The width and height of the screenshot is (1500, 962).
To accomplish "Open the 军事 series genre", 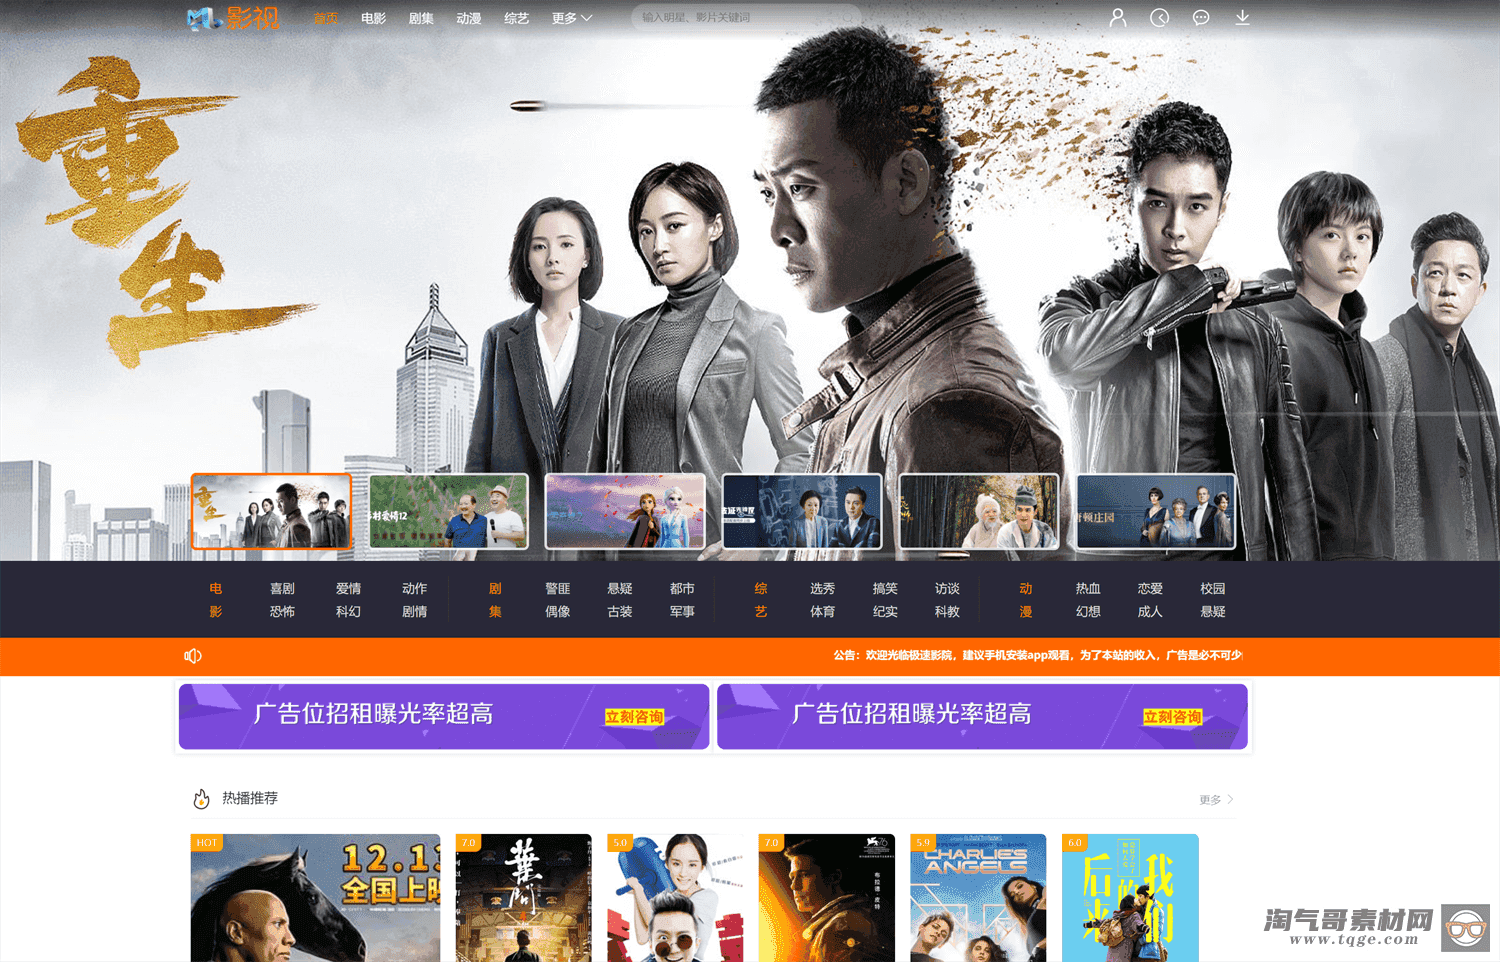I will point(682,612).
